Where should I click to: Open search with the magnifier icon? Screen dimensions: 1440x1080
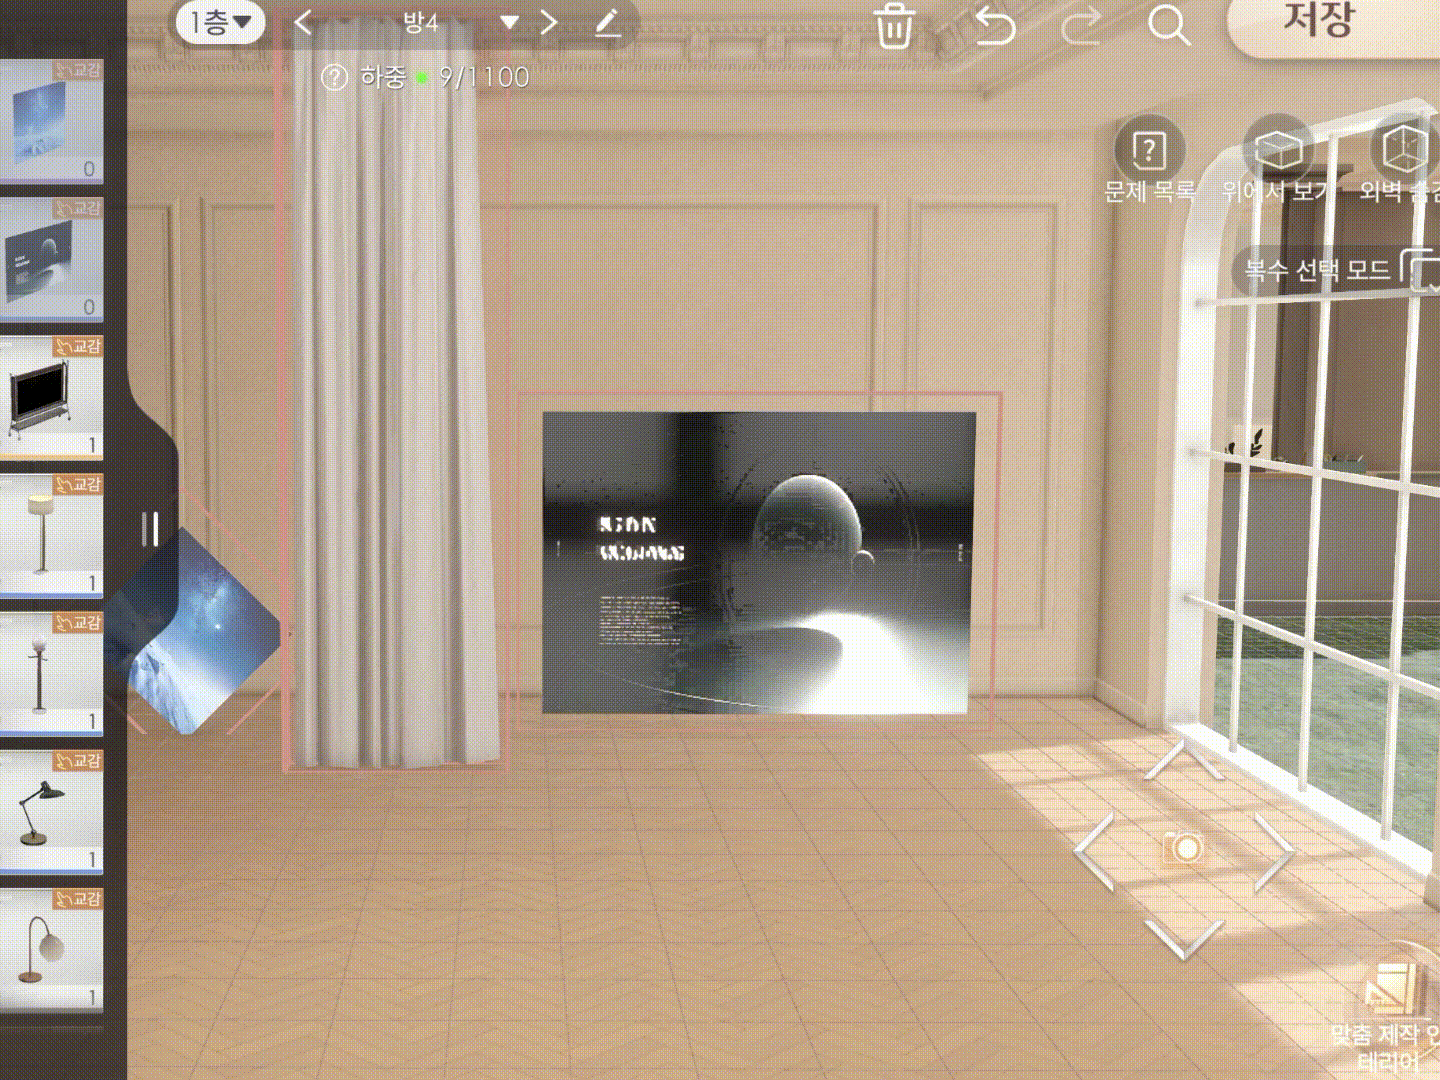(1168, 26)
